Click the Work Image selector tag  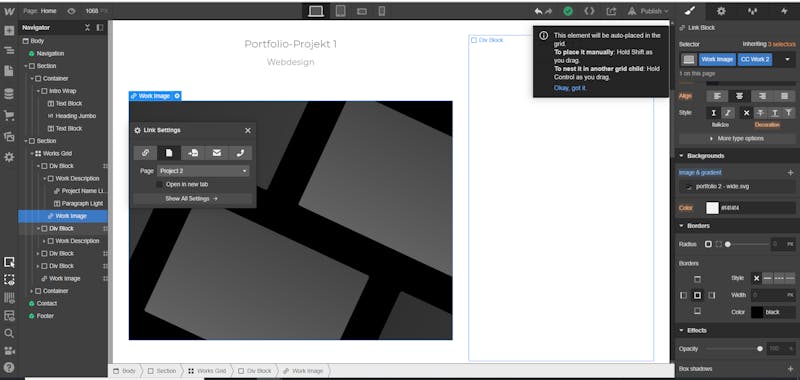pyautogui.click(x=717, y=60)
